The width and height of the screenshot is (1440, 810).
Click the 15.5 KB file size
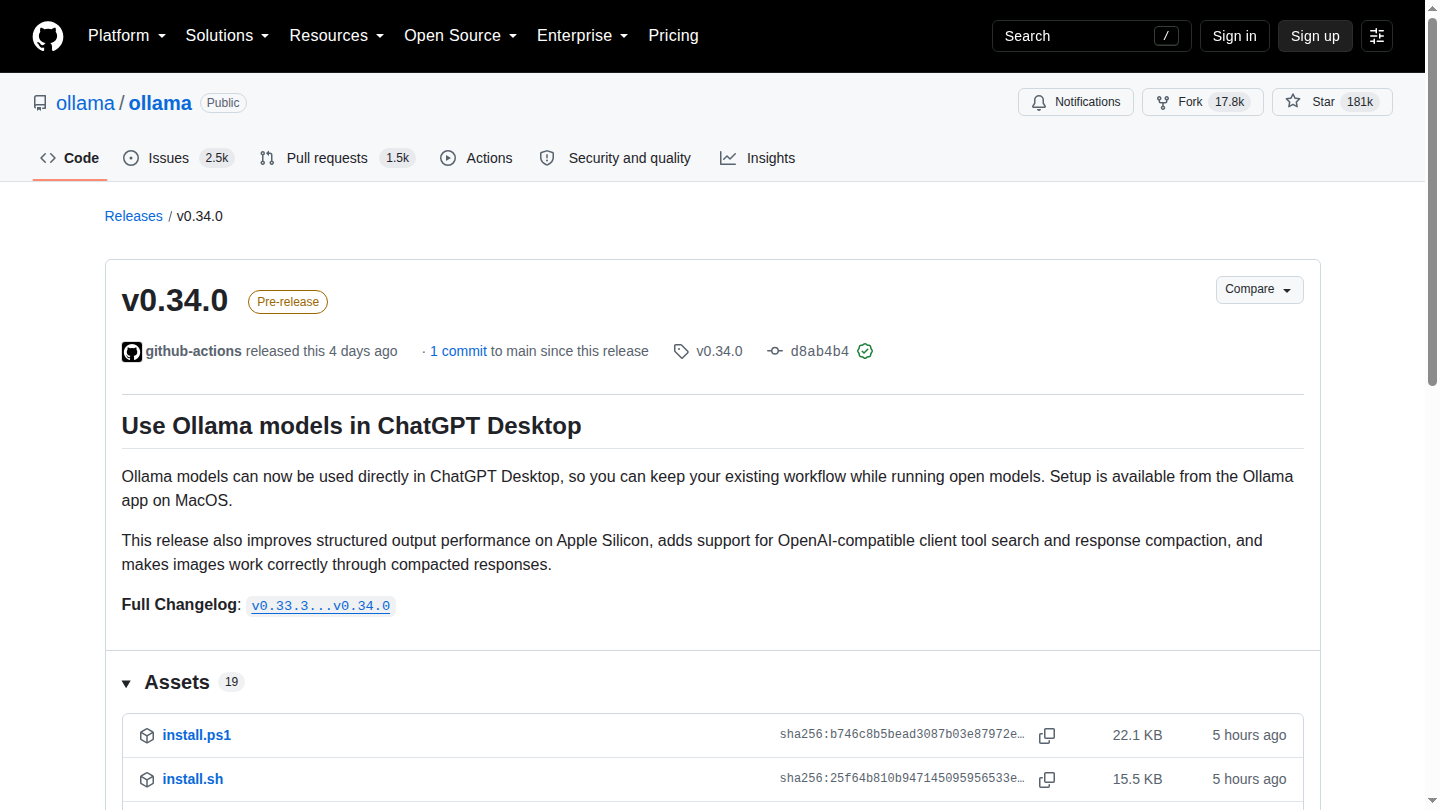click(1137, 779)
